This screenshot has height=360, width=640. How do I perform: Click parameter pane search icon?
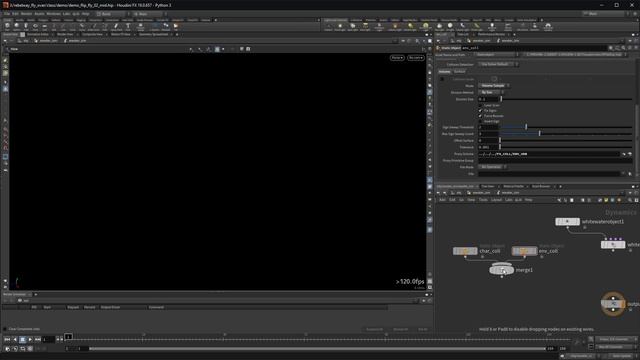tap(623, 48)
